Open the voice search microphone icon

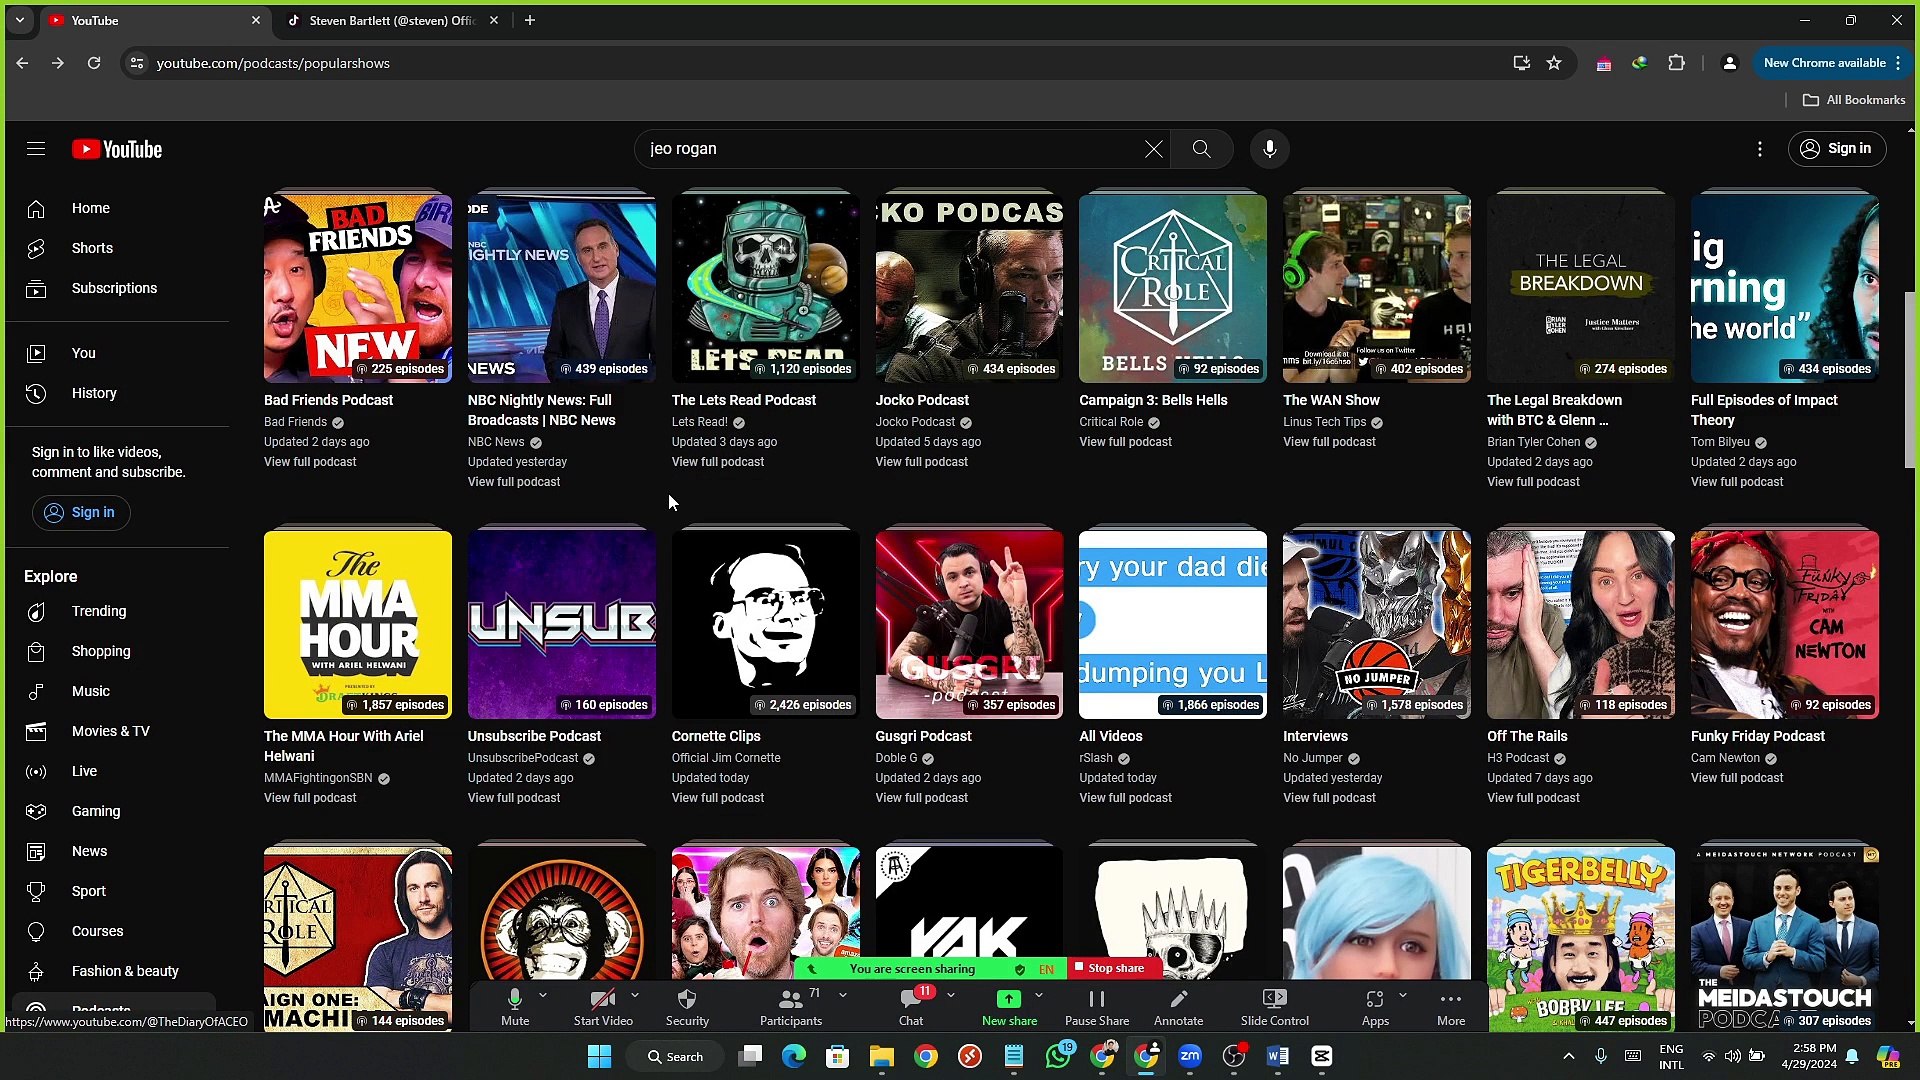tap(1269, 148)
